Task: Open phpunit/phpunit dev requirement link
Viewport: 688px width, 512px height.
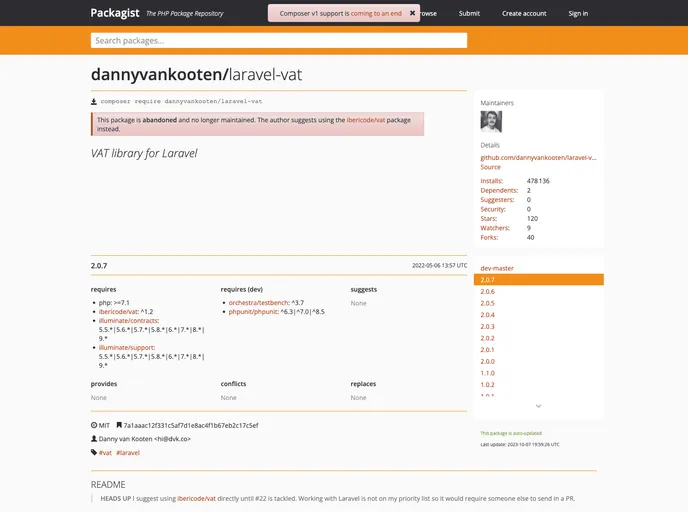Action: 253,311
